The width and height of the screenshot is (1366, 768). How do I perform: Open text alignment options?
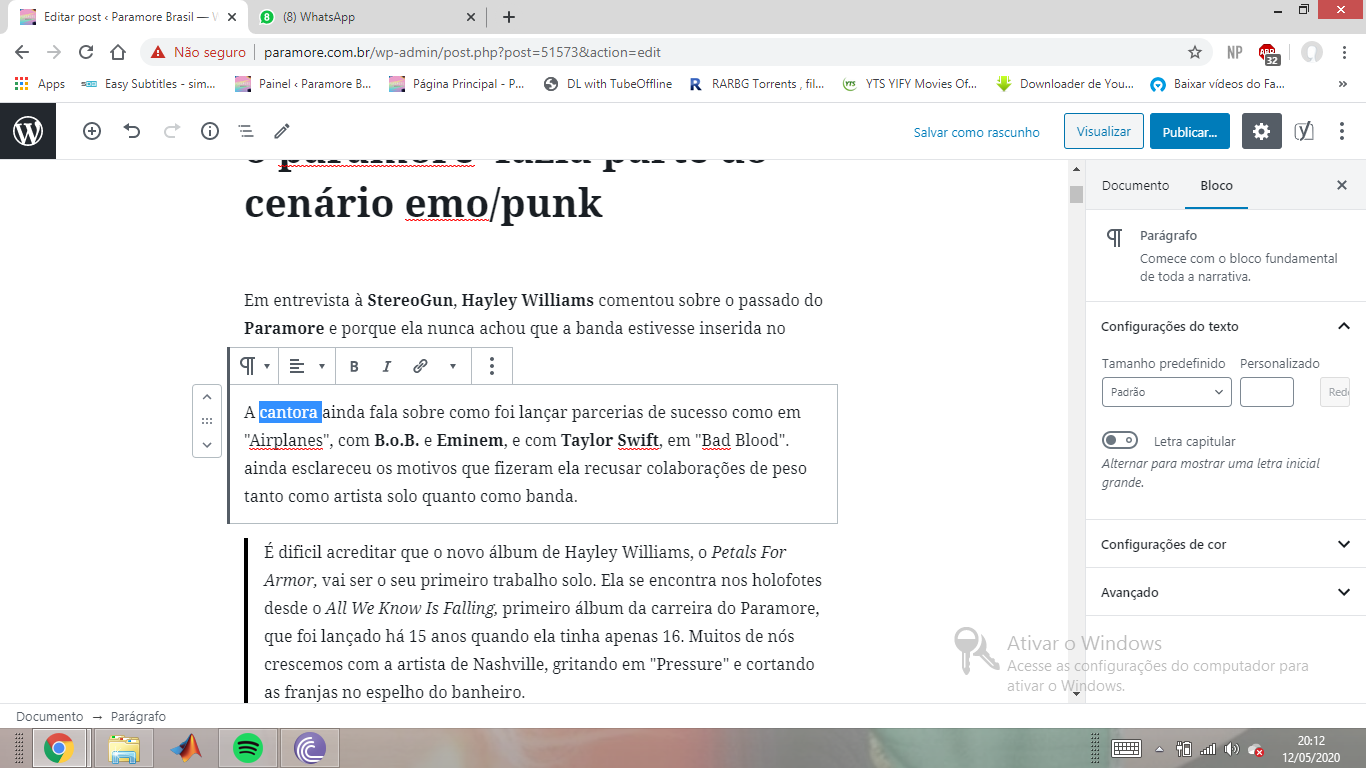coord(307,366)
